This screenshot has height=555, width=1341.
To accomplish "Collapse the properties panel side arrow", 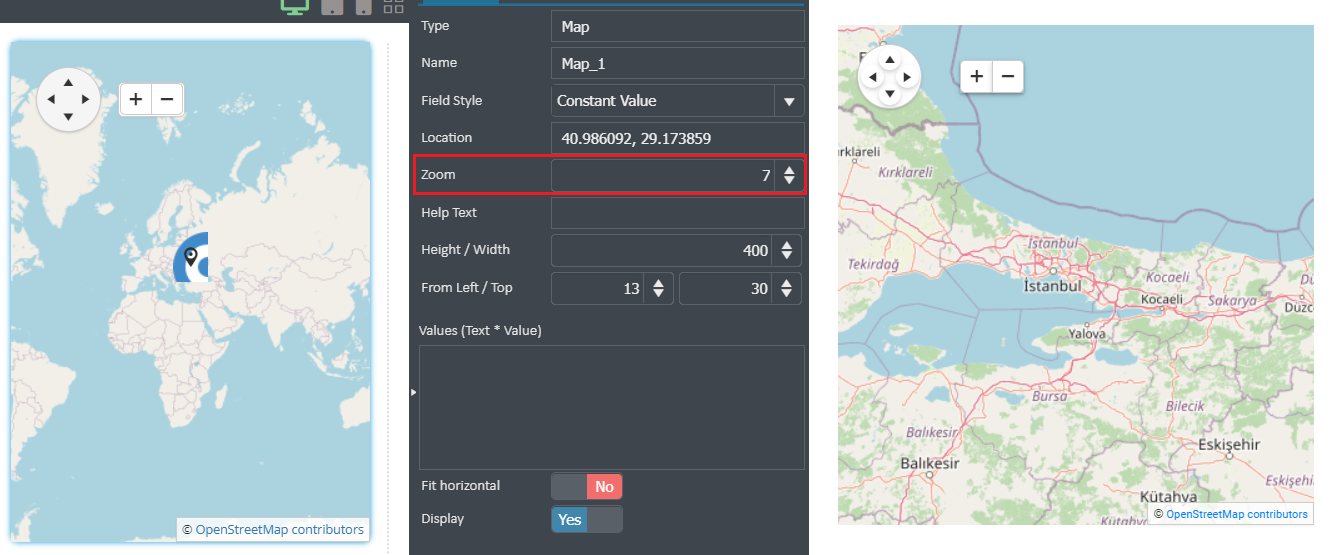I will tap(414, 393).
